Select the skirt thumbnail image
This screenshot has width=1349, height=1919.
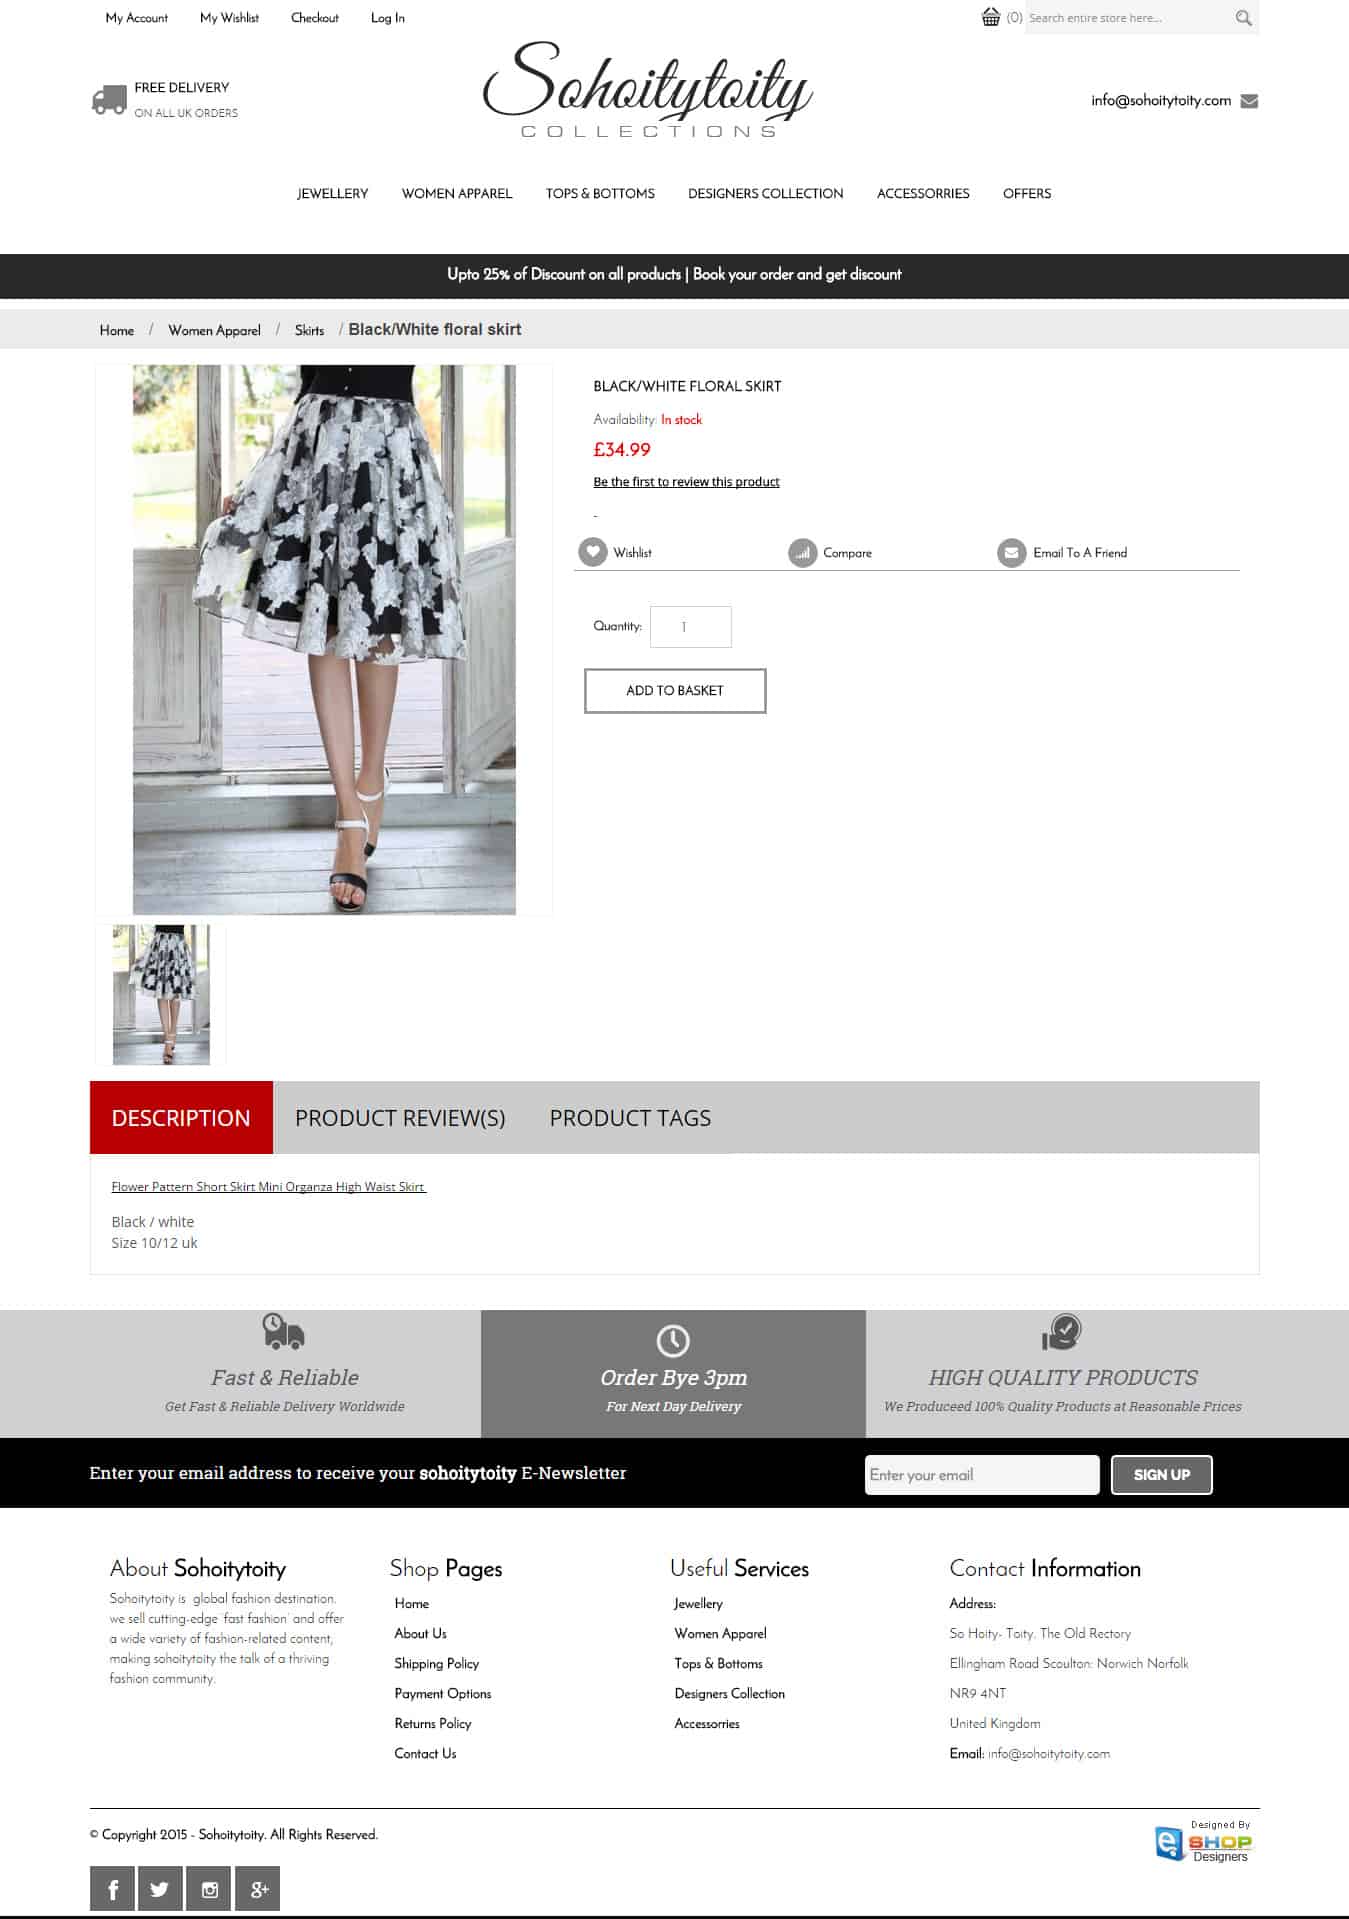coord(161,994)
